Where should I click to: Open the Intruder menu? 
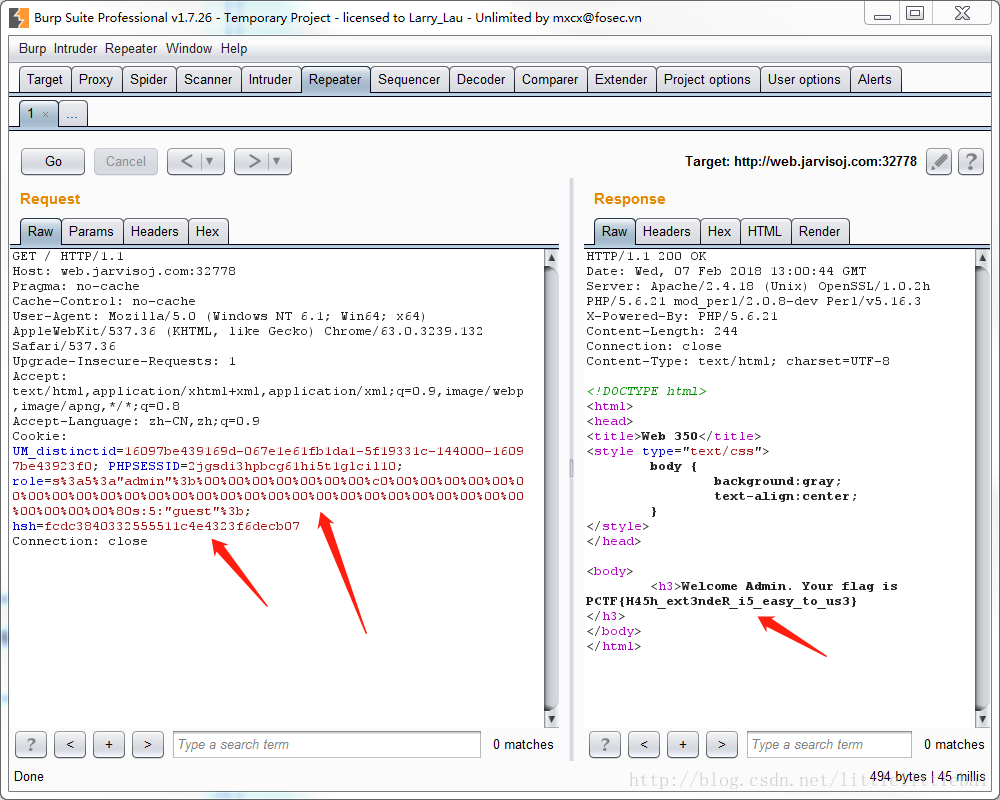(x=75, y=48)
